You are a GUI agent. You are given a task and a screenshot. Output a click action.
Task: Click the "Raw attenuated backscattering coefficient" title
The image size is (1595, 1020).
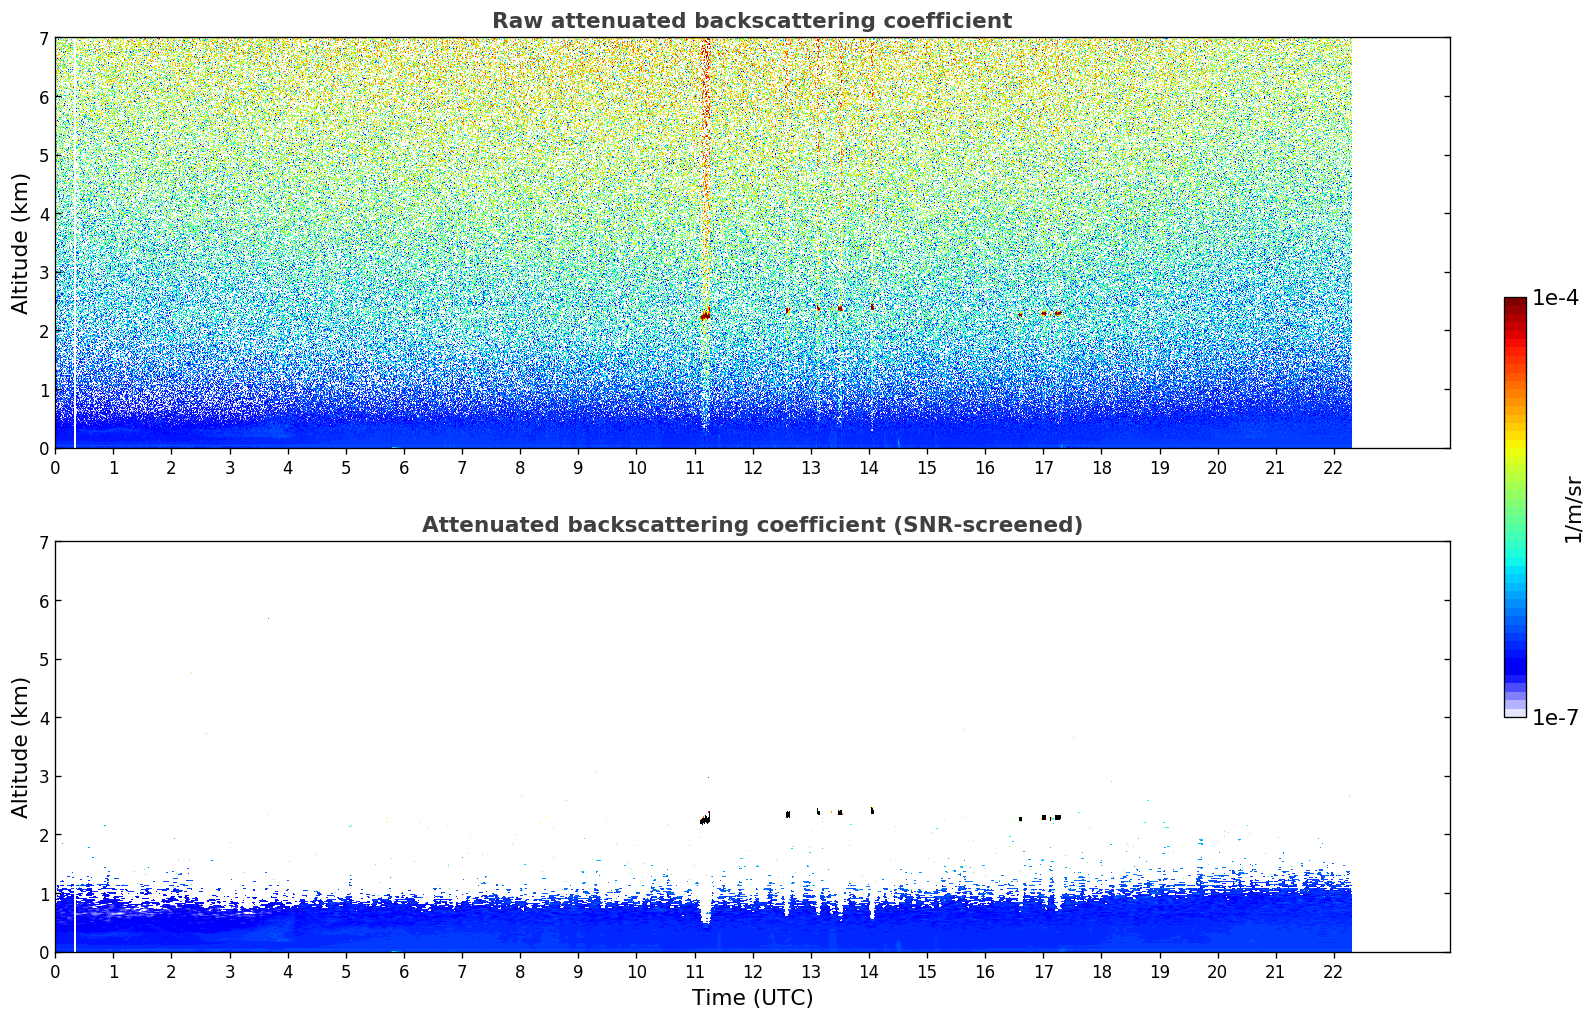[751, 21]
